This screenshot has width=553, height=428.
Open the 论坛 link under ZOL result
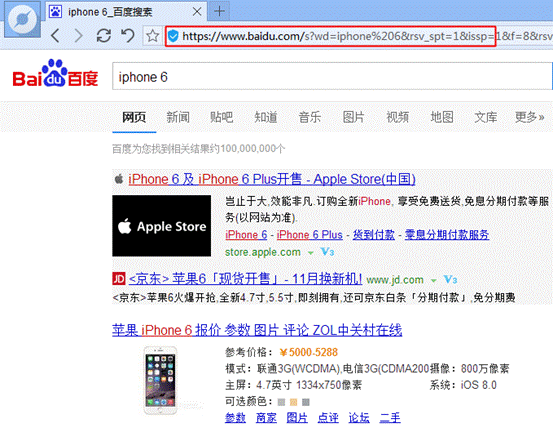tap(359, 418)
